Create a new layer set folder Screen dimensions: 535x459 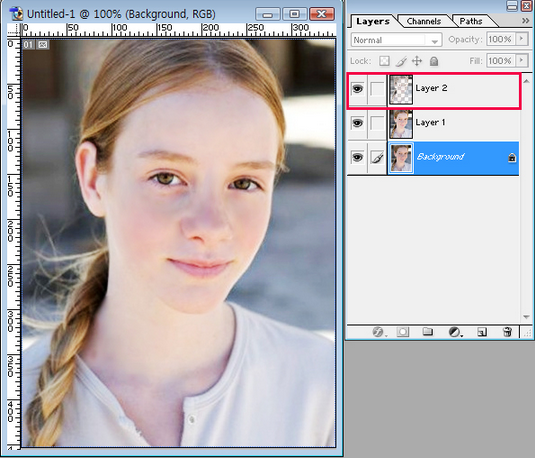click(428, 331)
